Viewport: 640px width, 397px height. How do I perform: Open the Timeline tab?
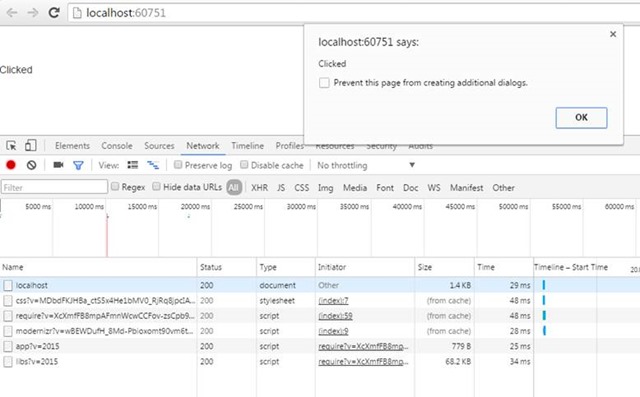pos(247,146)
